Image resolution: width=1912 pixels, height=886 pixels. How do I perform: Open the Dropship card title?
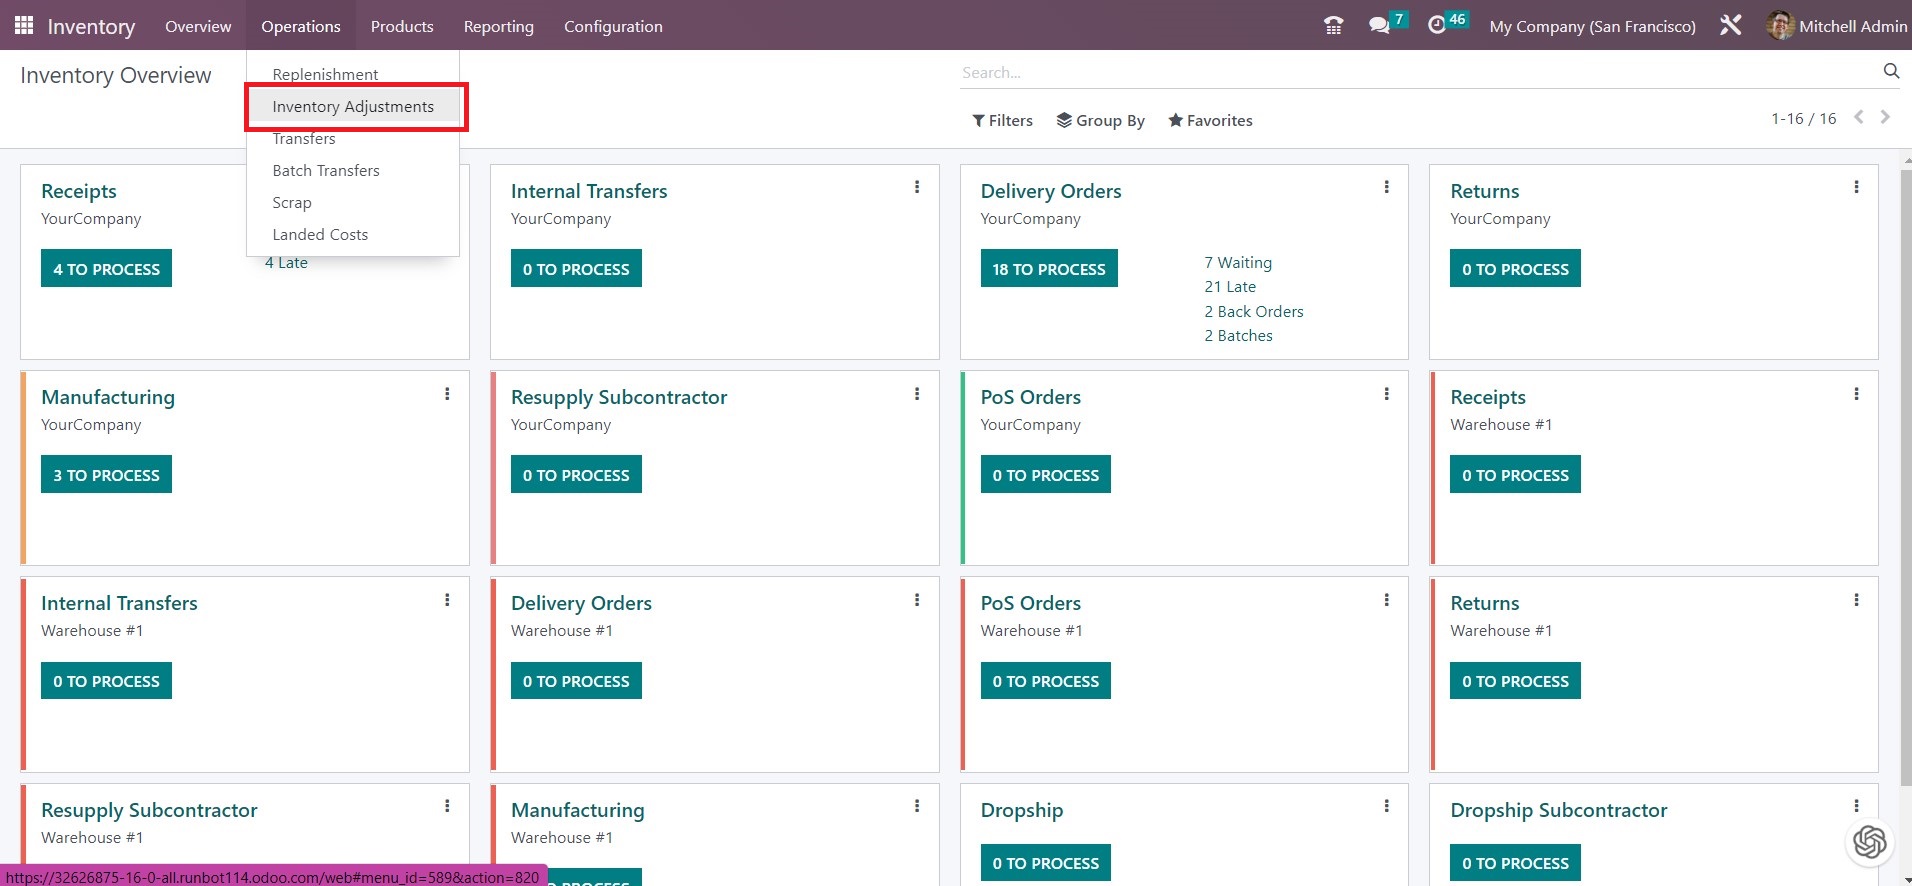[x=1022, y=810]
